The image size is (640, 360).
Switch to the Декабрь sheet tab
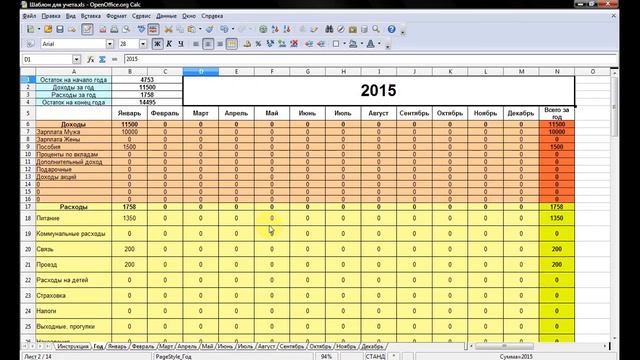point(372,346)
